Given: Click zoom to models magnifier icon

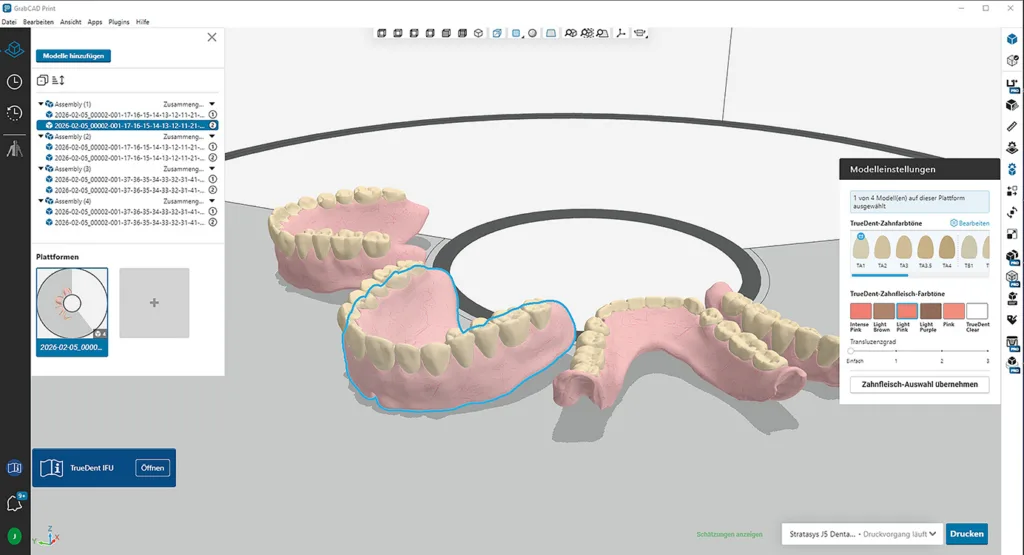Looking at the screenshot, I should pos(570,33).
